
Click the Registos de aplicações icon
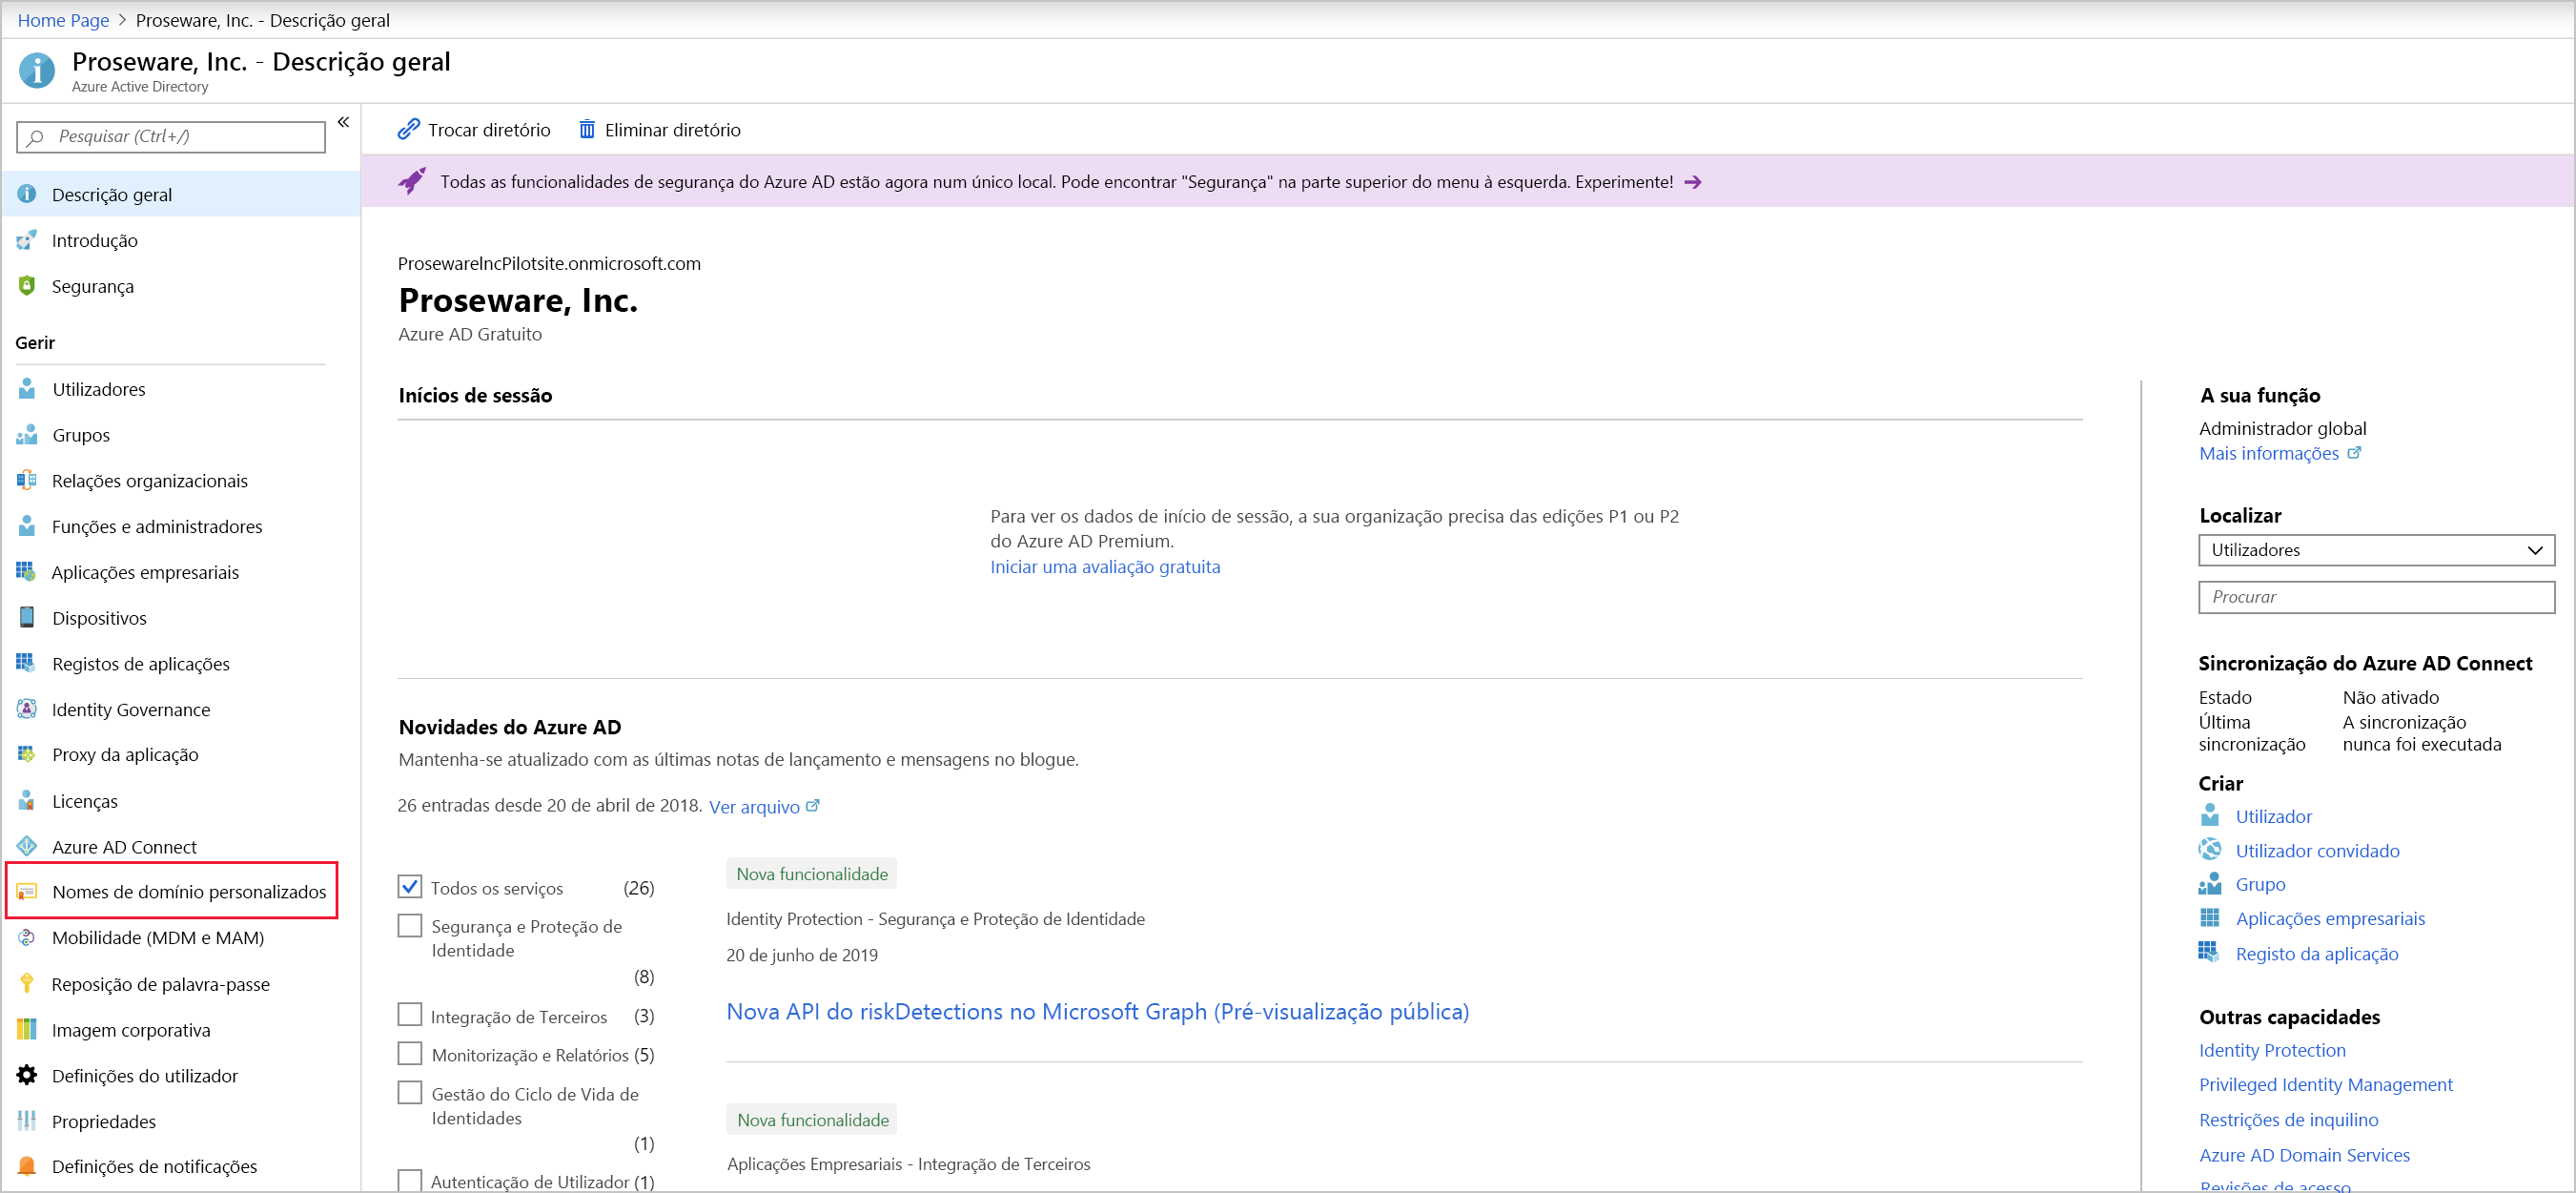coord(27,663)
